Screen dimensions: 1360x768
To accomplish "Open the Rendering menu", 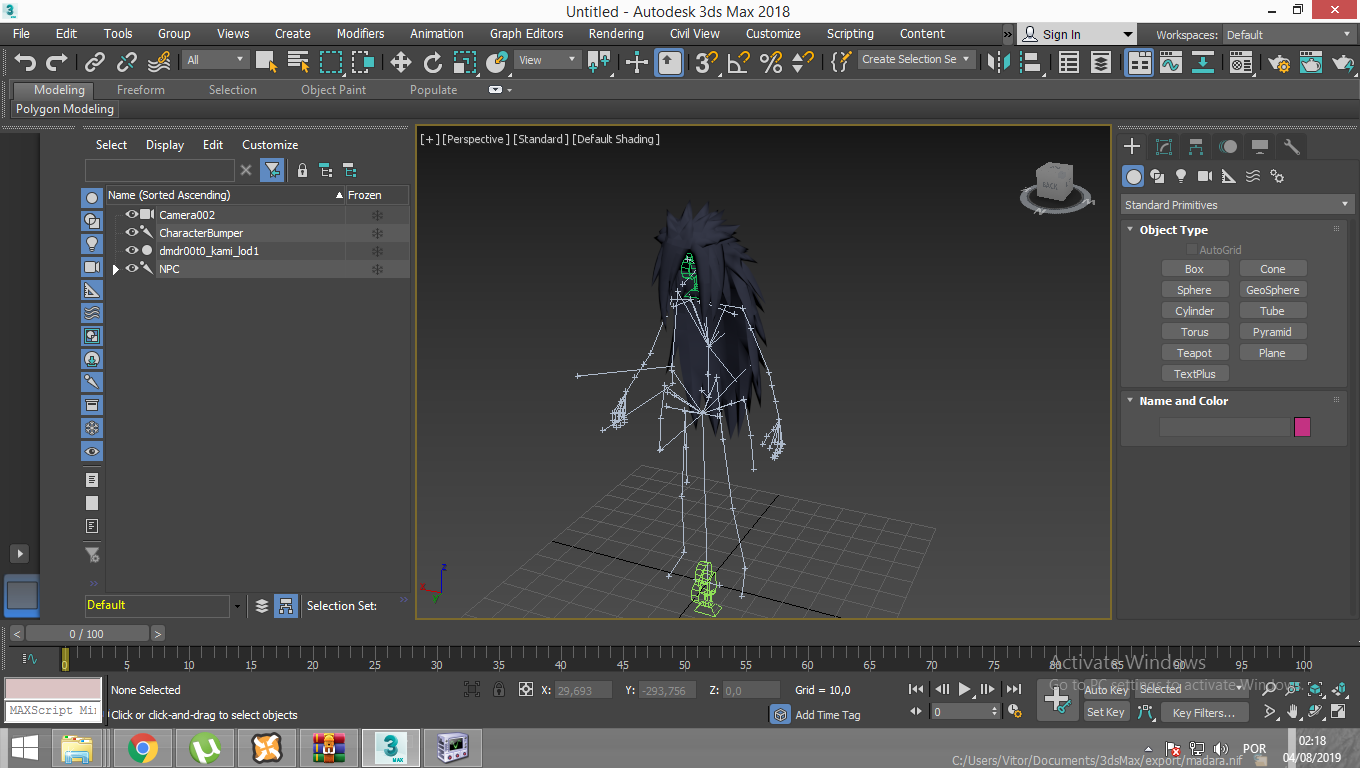I will 616,33.
